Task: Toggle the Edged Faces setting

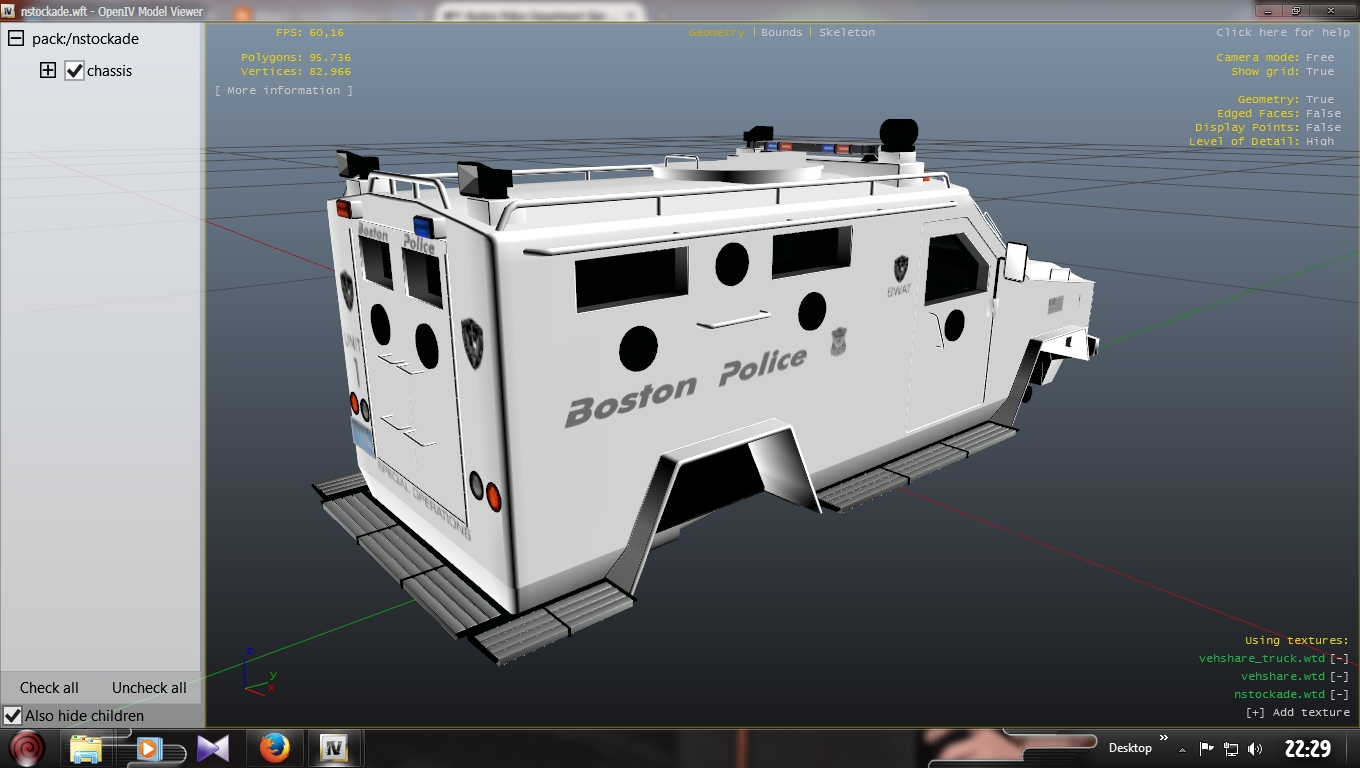Action: [1323, 114]
